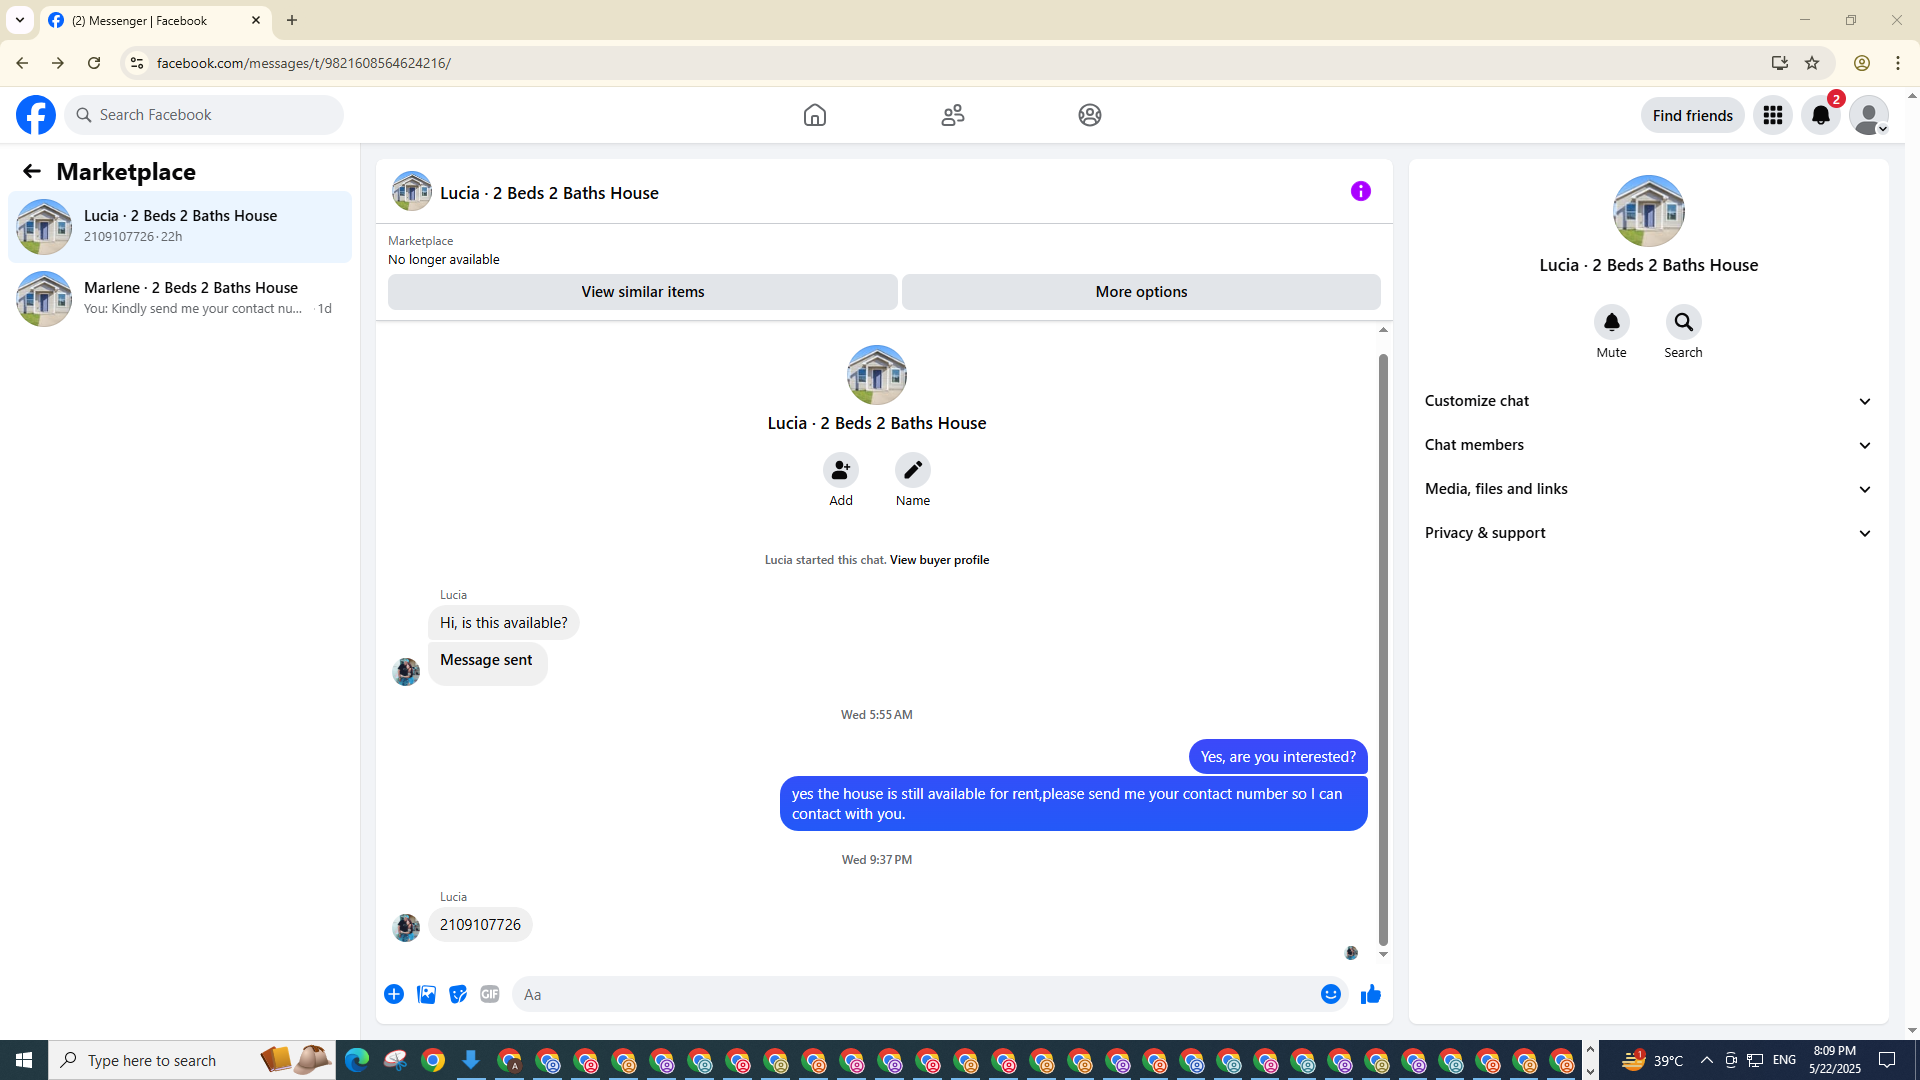The image size is (1920, 1080).
Task: Open Windows Start menu
Action: (24, 1060)
